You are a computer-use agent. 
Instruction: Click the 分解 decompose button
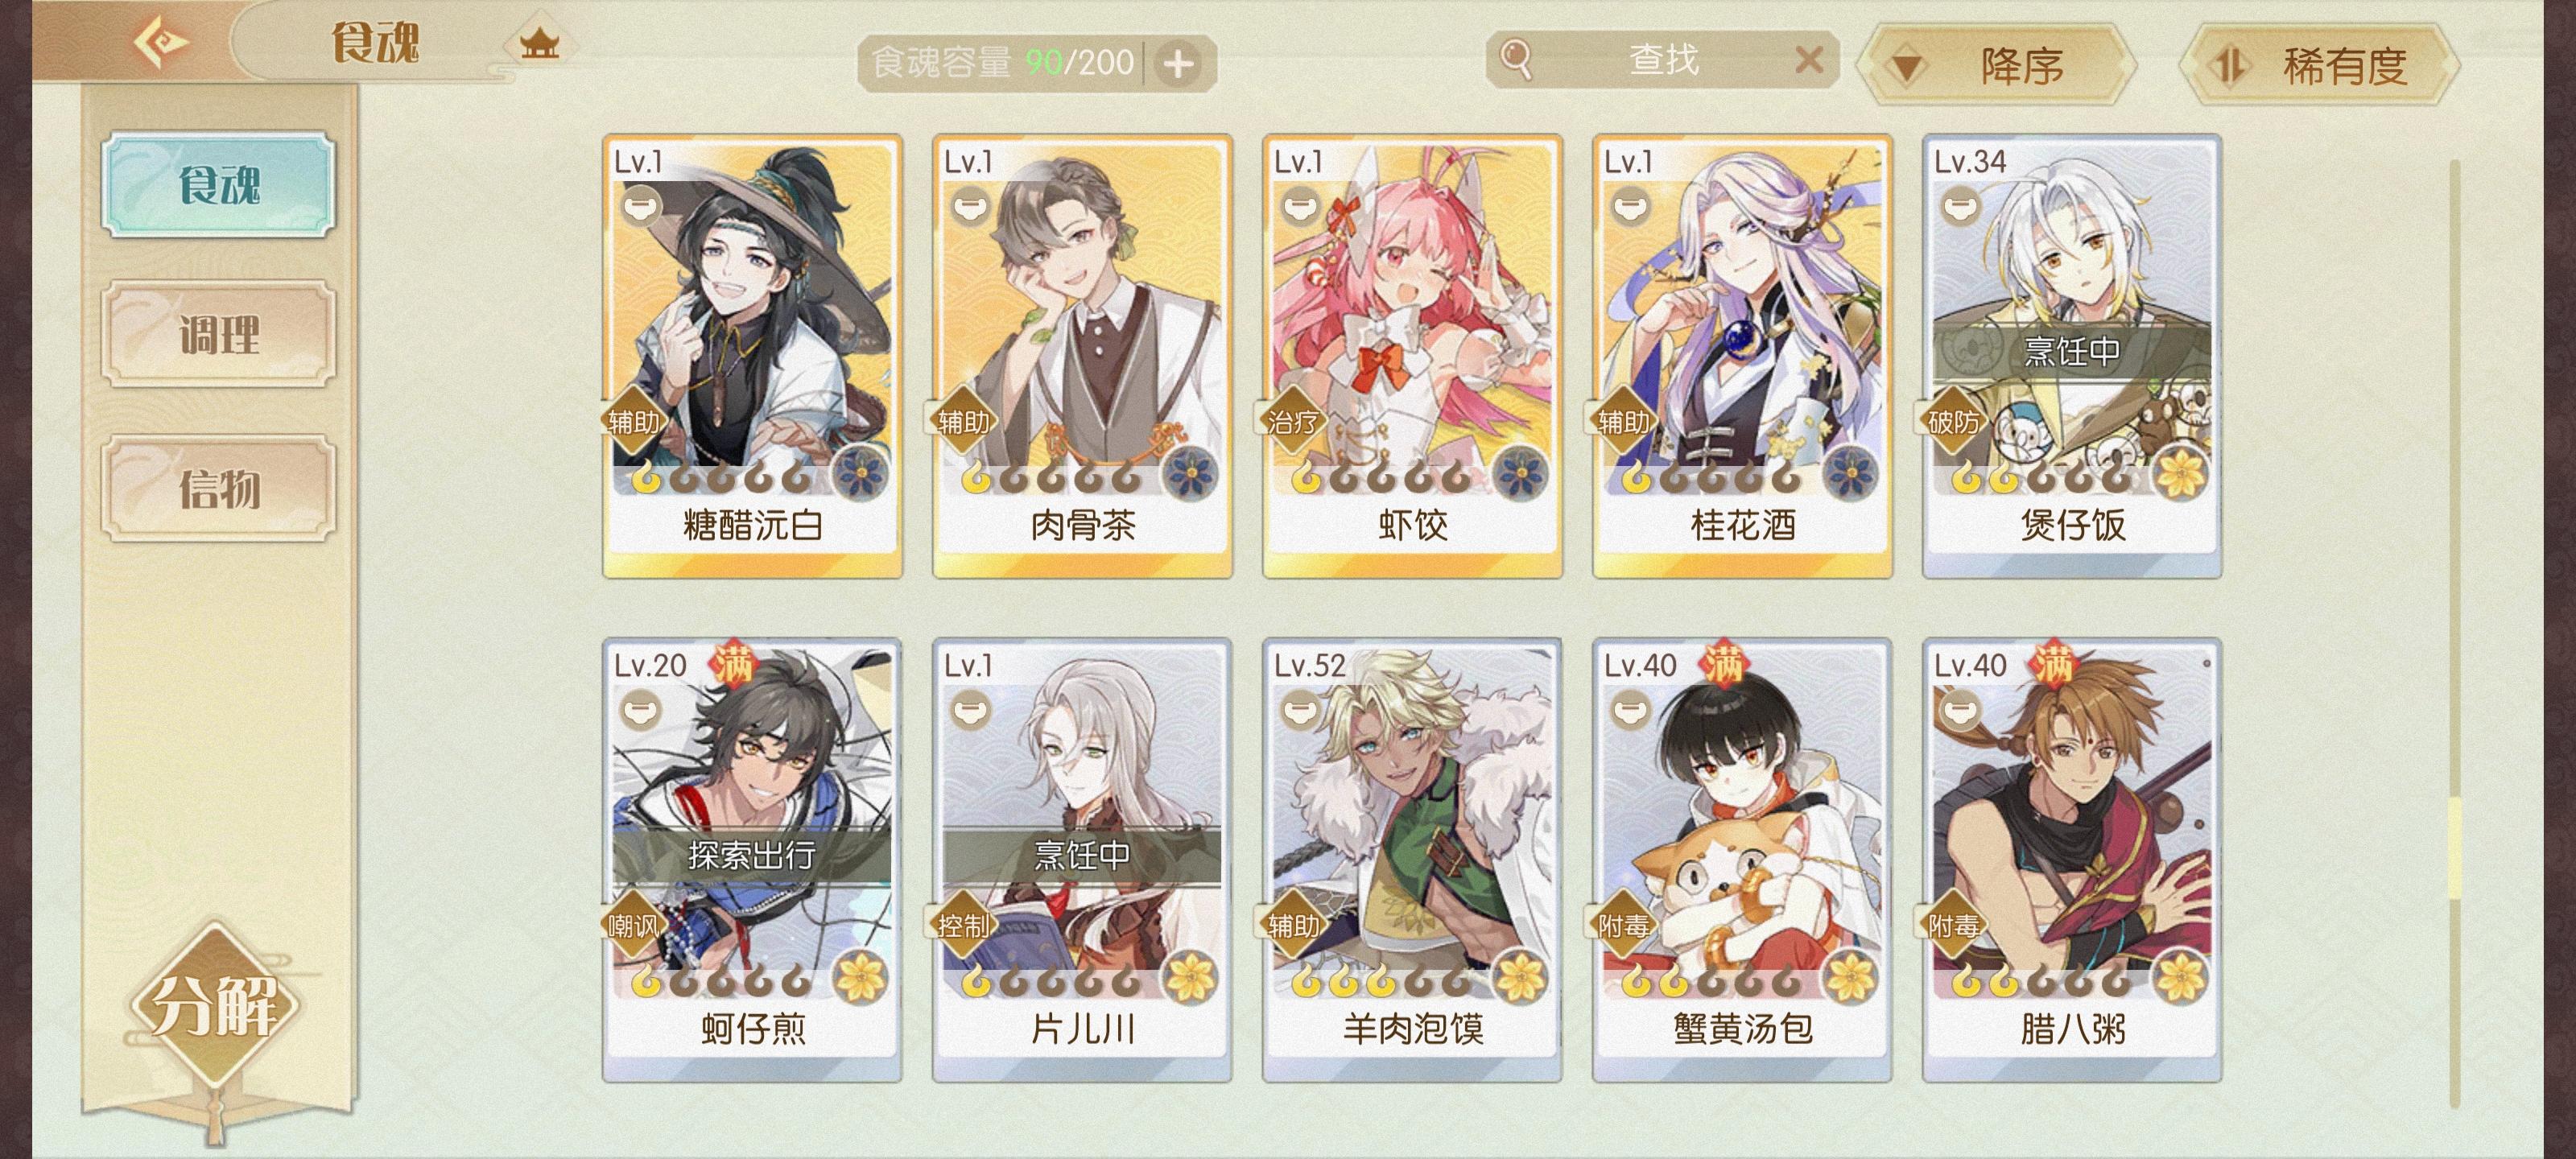(215, 1004)
